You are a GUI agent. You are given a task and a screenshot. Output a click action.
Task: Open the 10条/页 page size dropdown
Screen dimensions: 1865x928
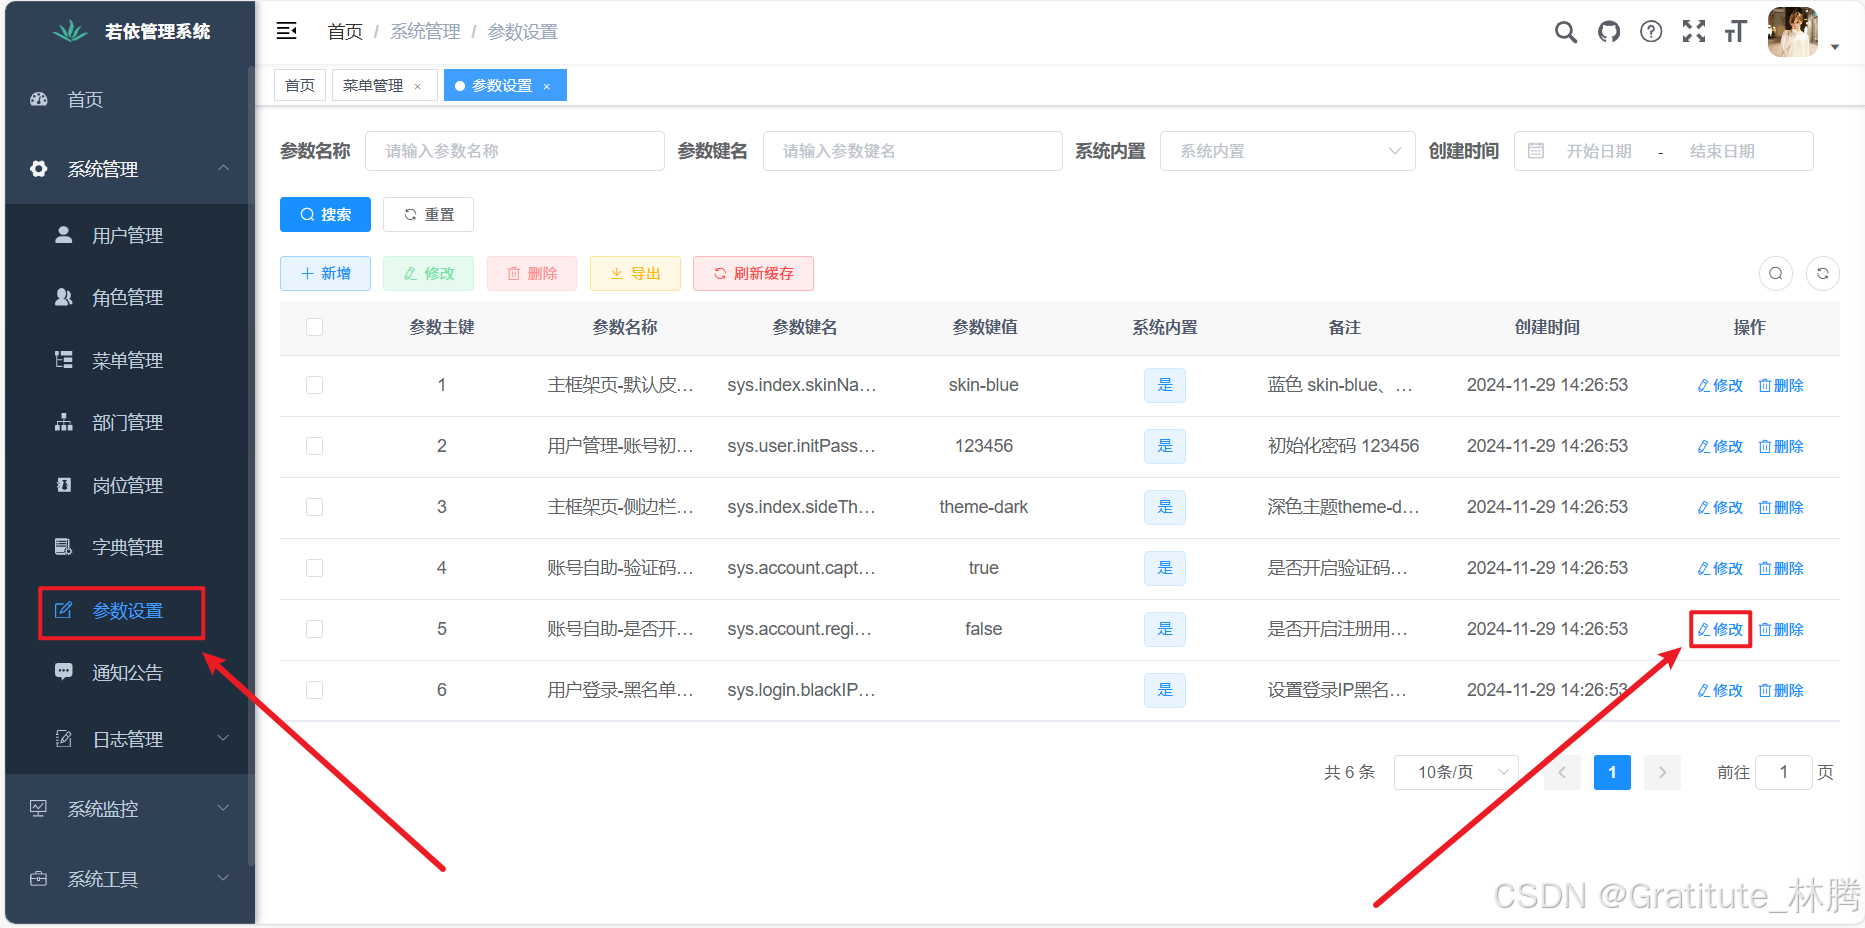pyautogui.click(x=1456, y=772)
